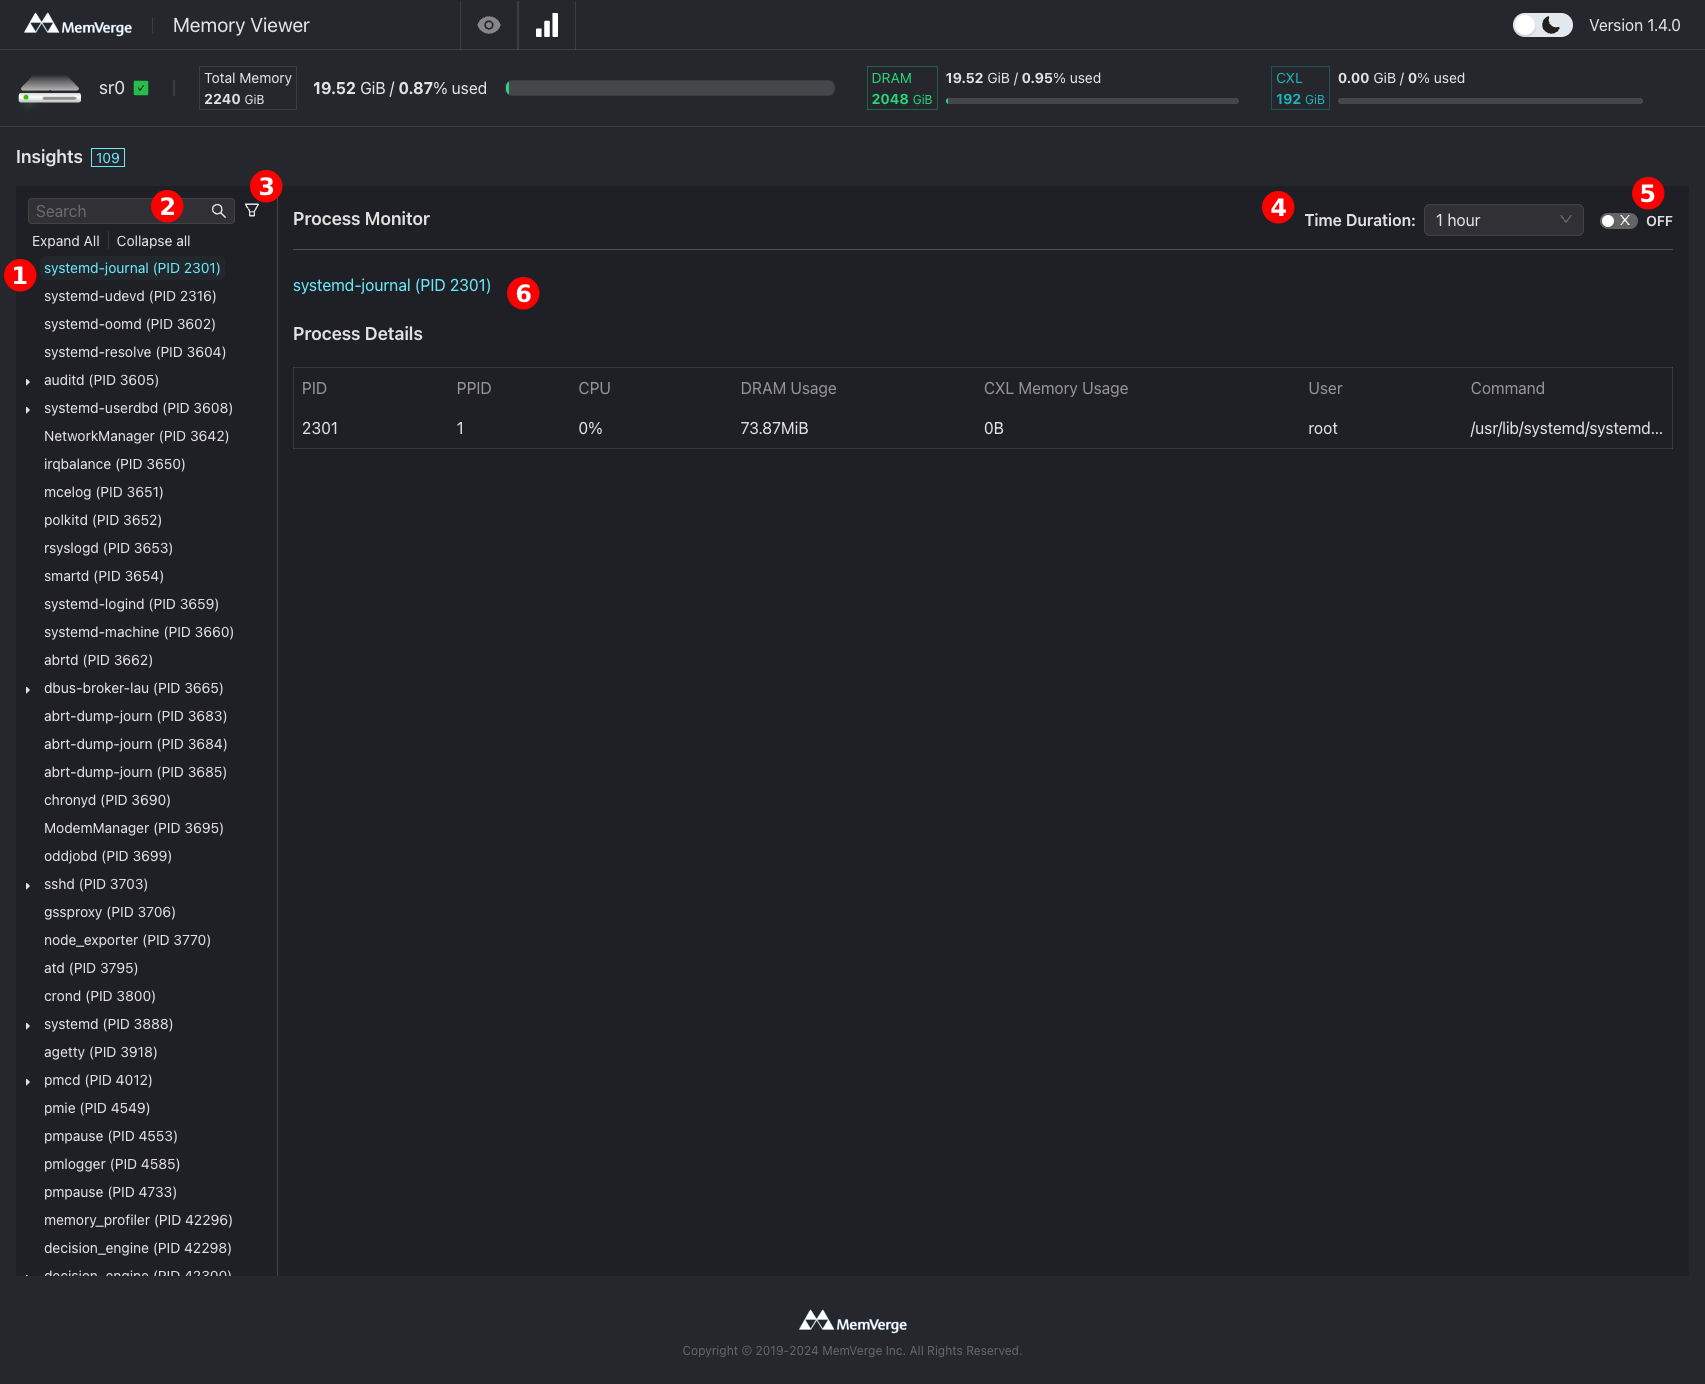The height and width of the screenshot is (1384, 1705).
Task: Select memory_profiler (PID 42296)
Action: click(138, 1220)
